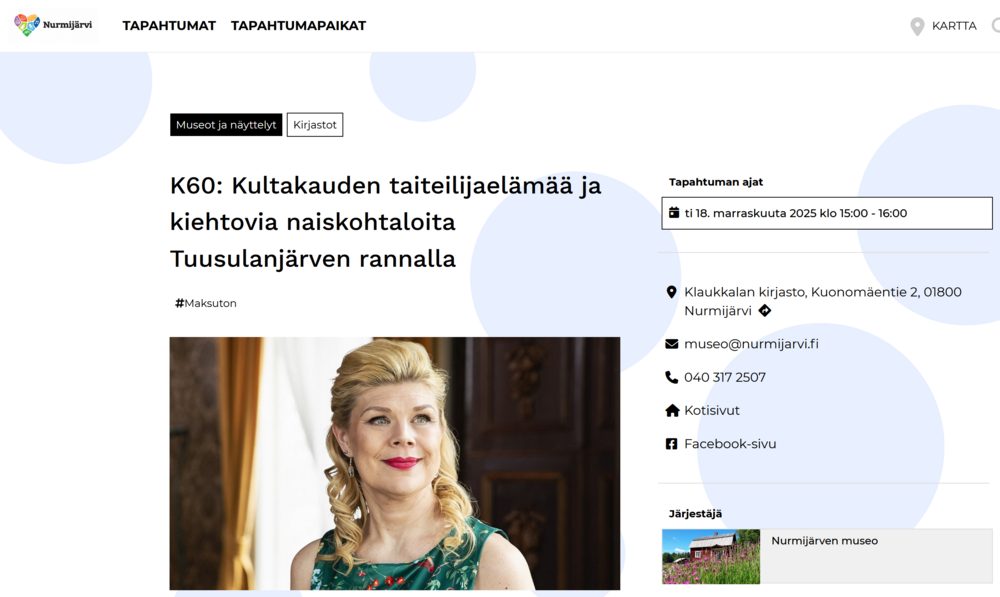This screenshot has height=597, width=1000.
Task: Click the location pin icon beside the address
Action: coord(672,292)
